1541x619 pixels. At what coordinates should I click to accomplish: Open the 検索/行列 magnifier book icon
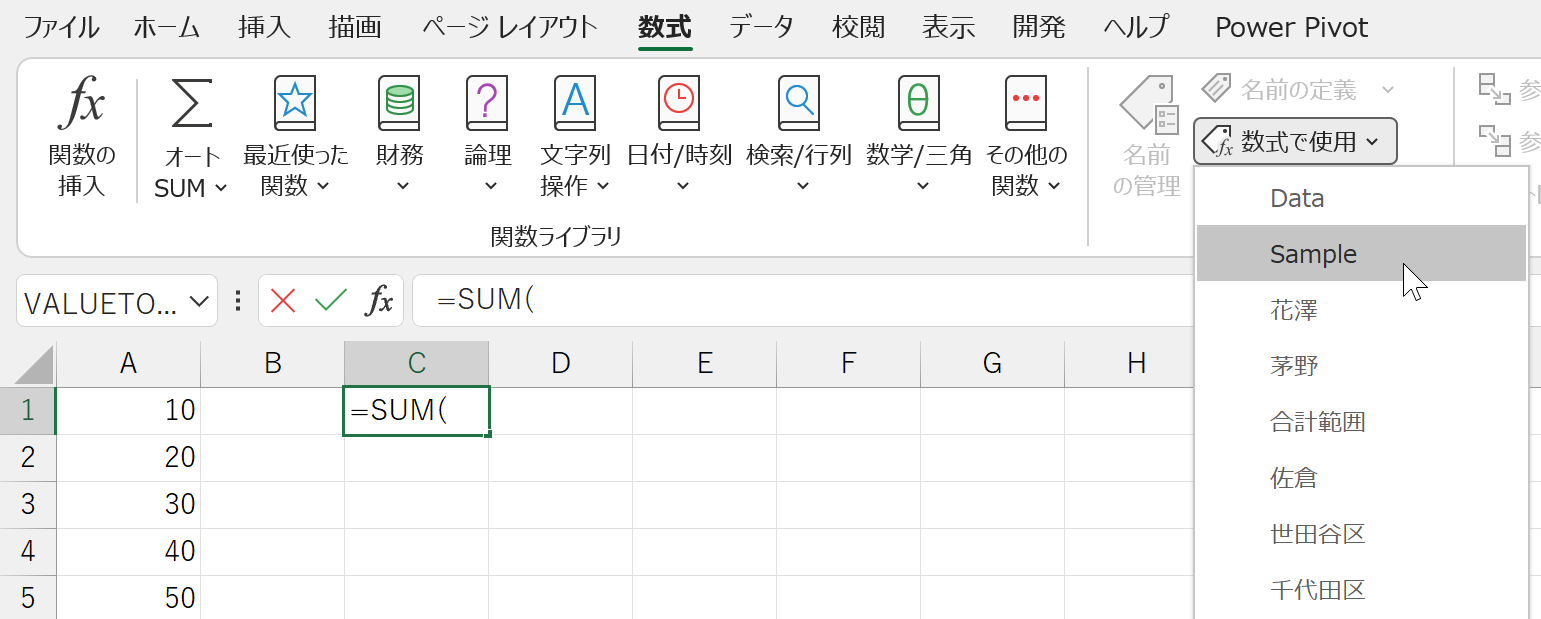(798, 104)
